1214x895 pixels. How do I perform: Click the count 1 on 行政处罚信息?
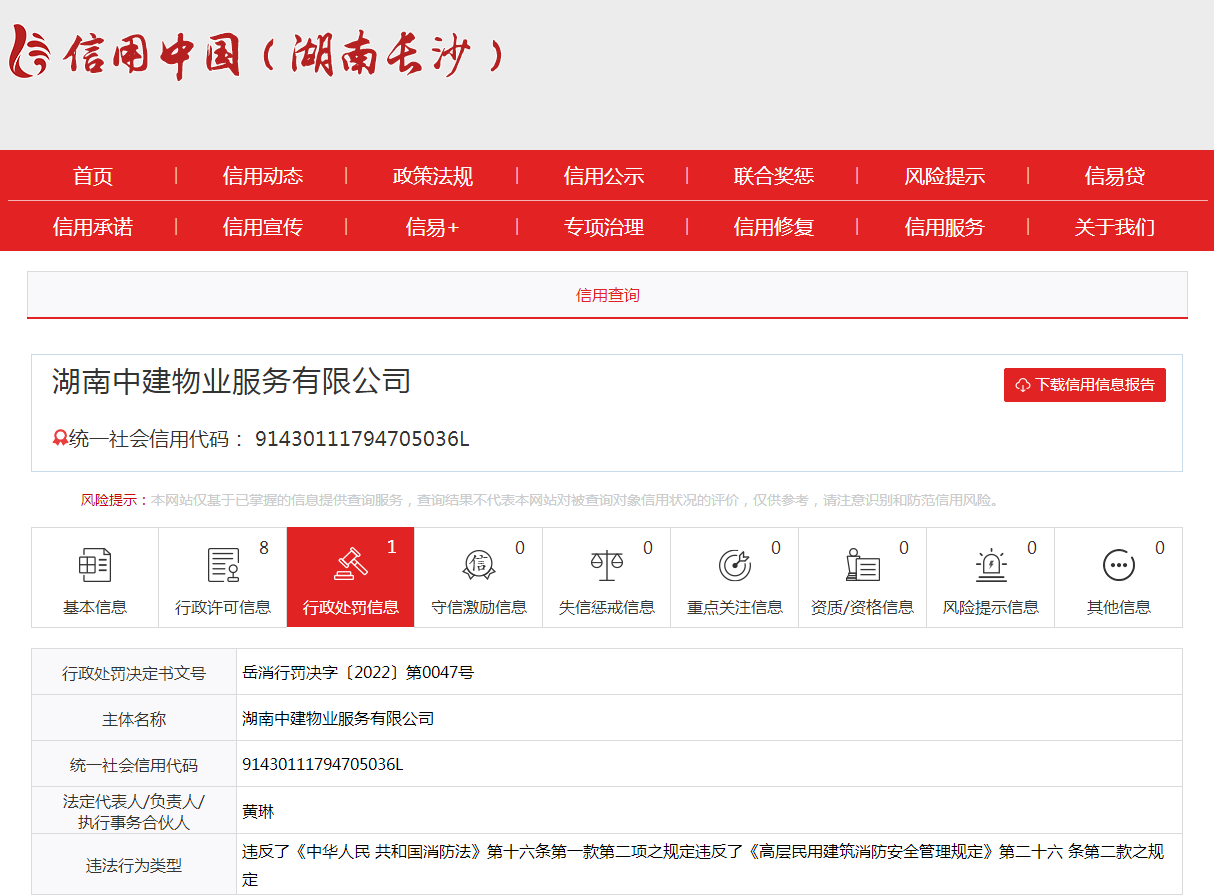click(x=392, y=548)
